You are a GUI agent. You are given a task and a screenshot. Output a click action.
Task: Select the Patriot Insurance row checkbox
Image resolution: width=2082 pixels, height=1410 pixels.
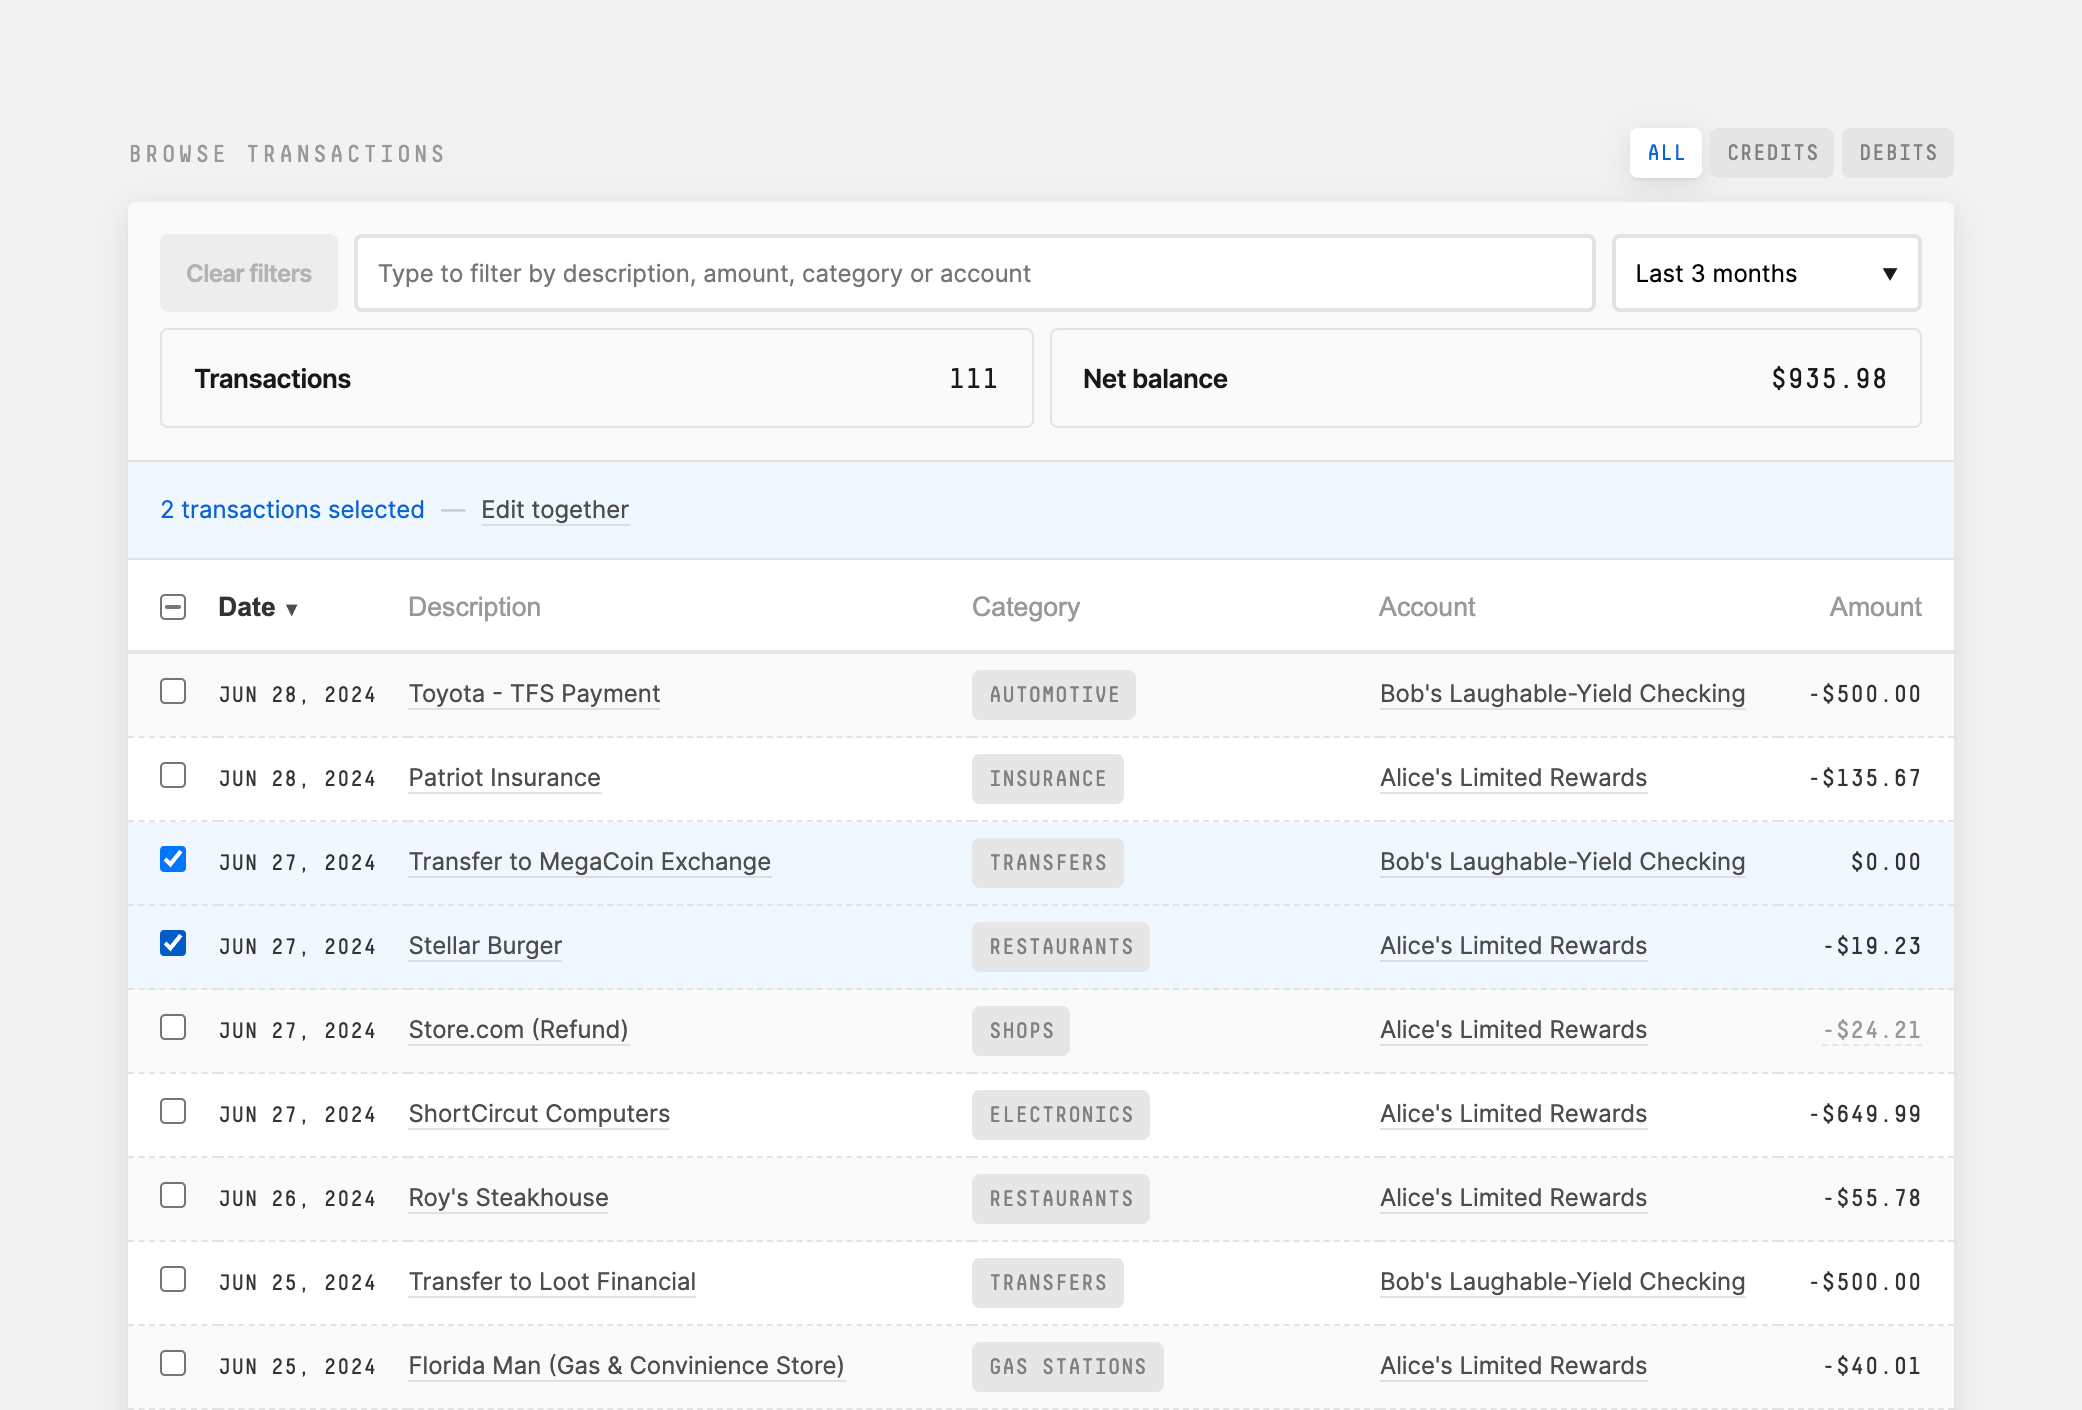[x=173, y=775]
